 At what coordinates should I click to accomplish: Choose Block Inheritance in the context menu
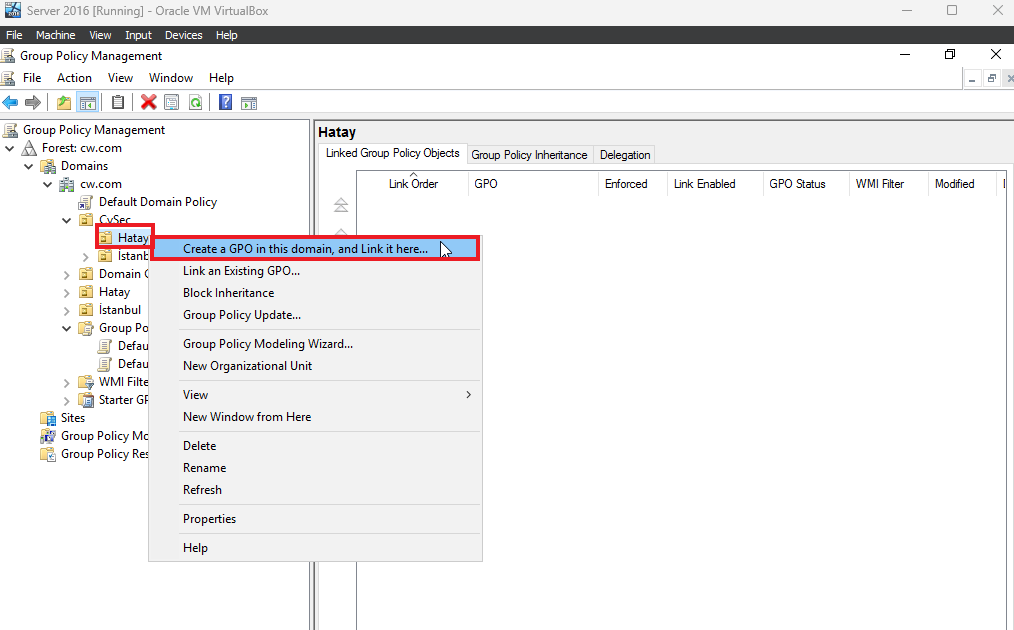point(316,293)
